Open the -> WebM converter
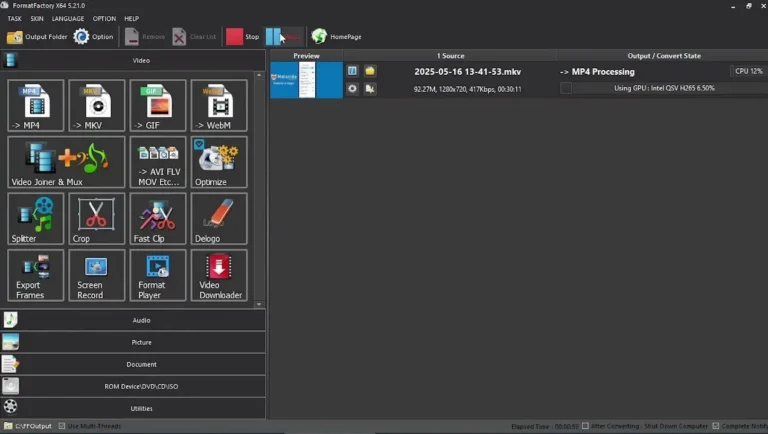 point(219,105)
